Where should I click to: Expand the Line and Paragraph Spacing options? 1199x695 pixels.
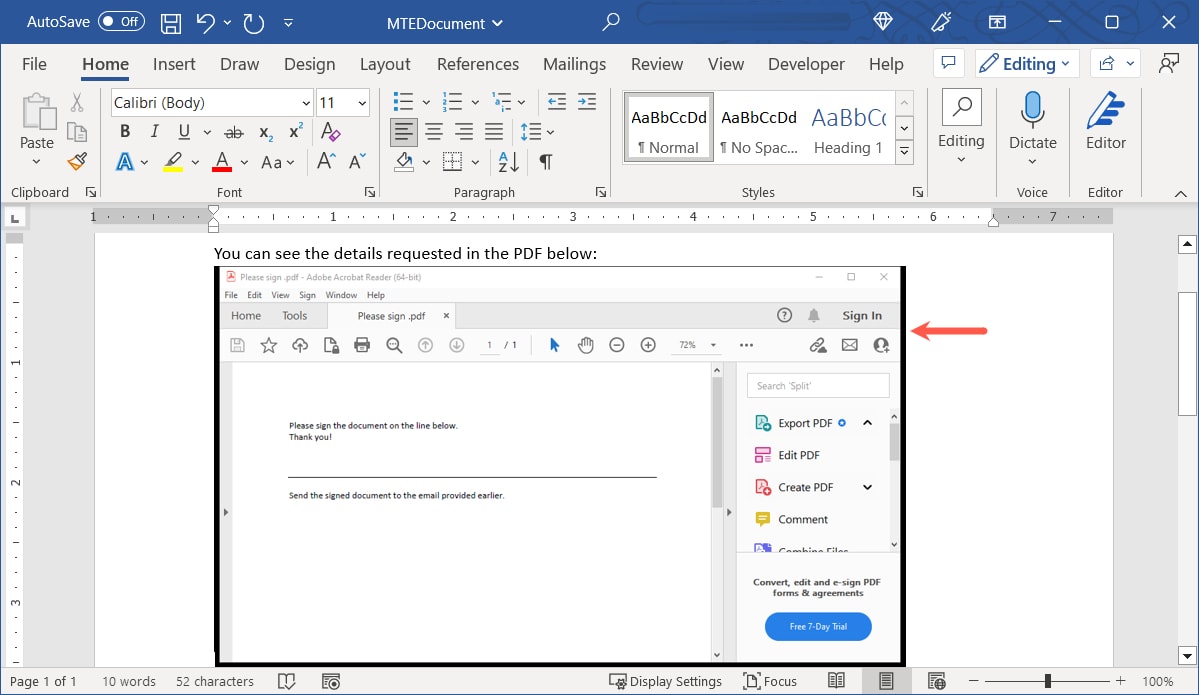point(537,131)
